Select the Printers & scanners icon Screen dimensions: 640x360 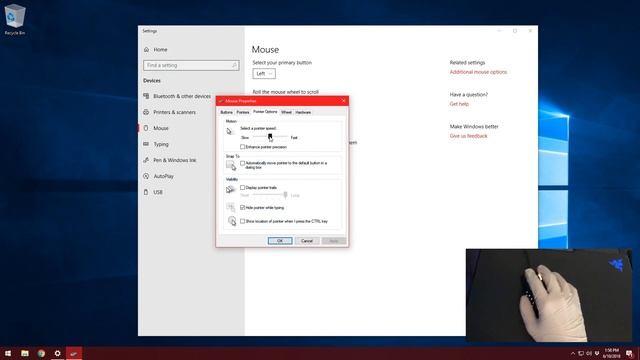point(146,112)
